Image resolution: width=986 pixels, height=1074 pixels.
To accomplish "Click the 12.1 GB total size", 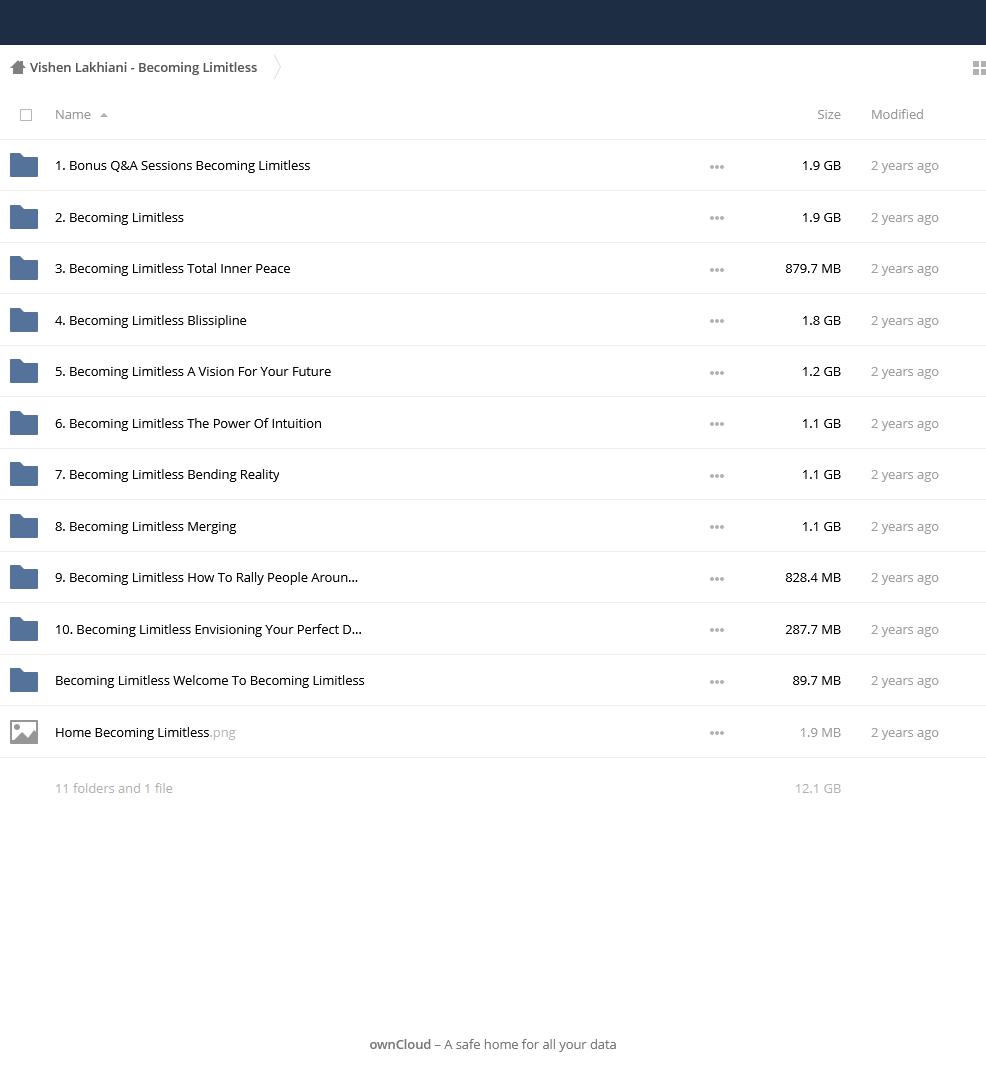I will pyautogui.click(x=818, y=788).
